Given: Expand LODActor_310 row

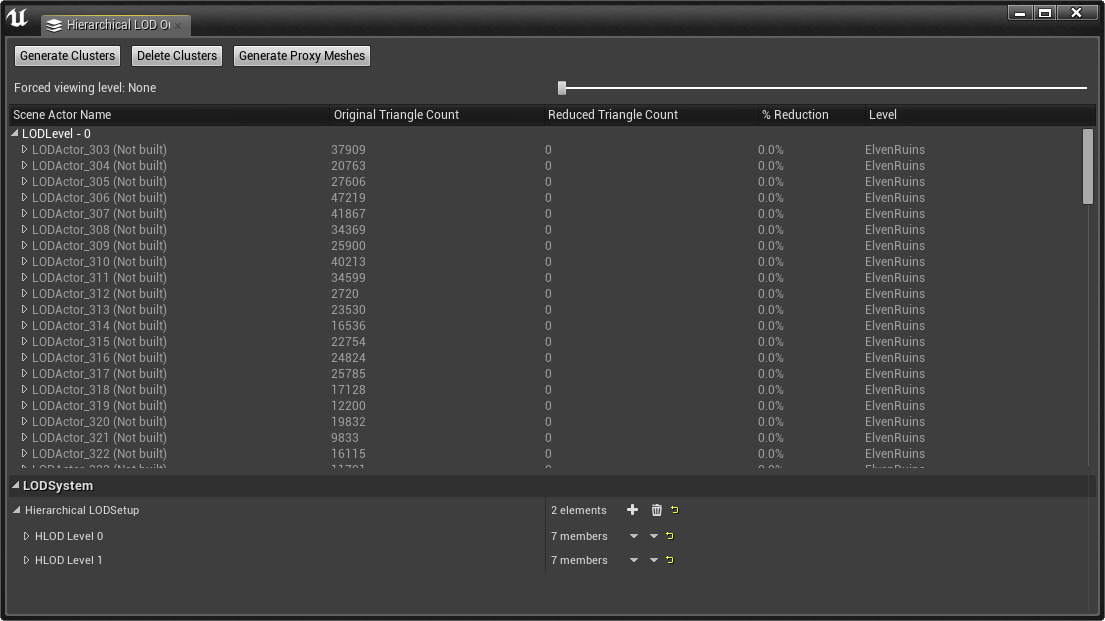Looking at the screenshot, I should pyautogui.click(x=25, y=262).
